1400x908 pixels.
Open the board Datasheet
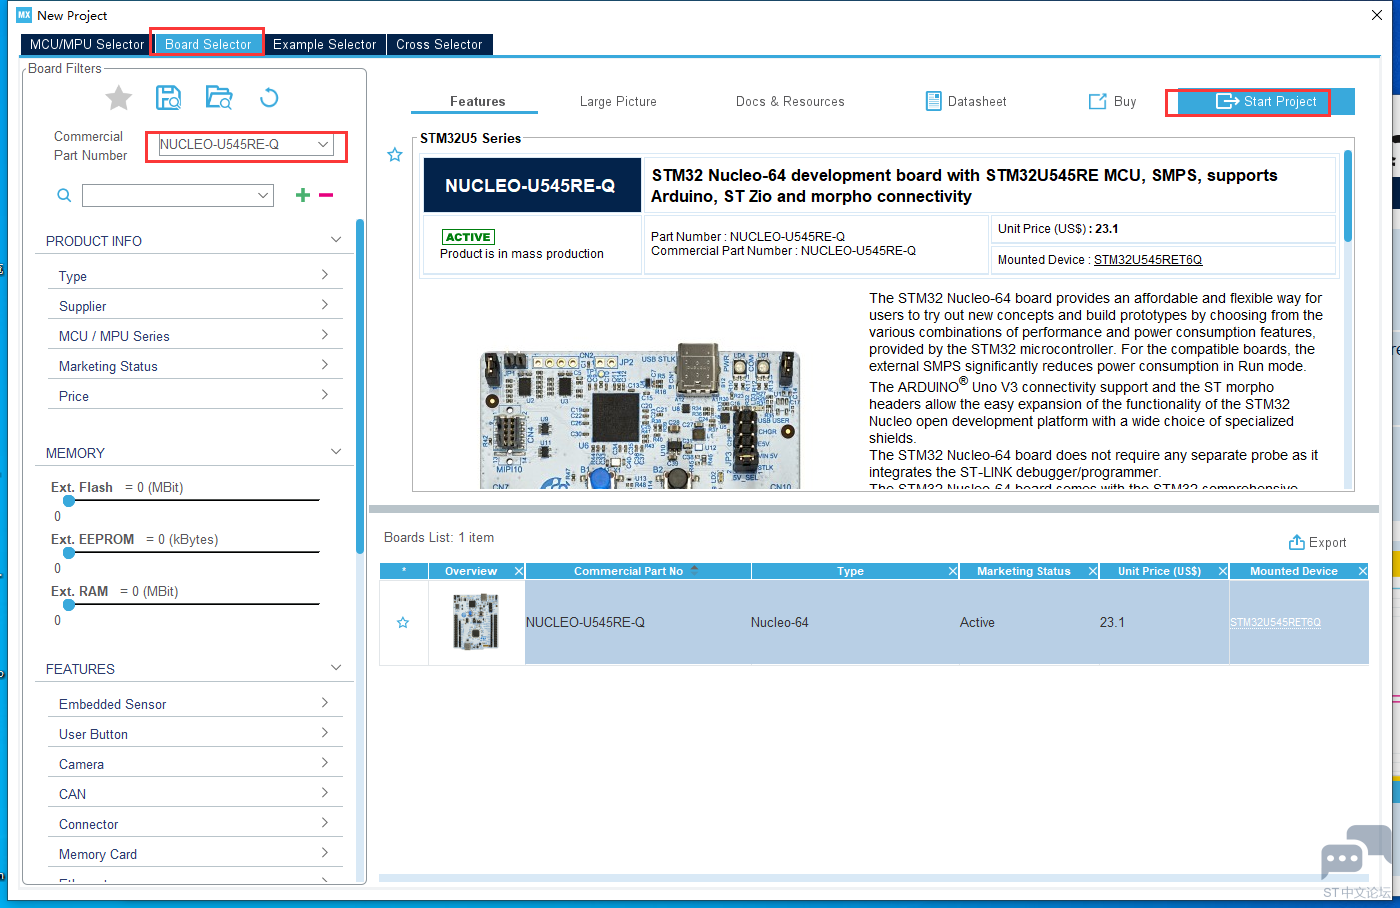point(966,101)
